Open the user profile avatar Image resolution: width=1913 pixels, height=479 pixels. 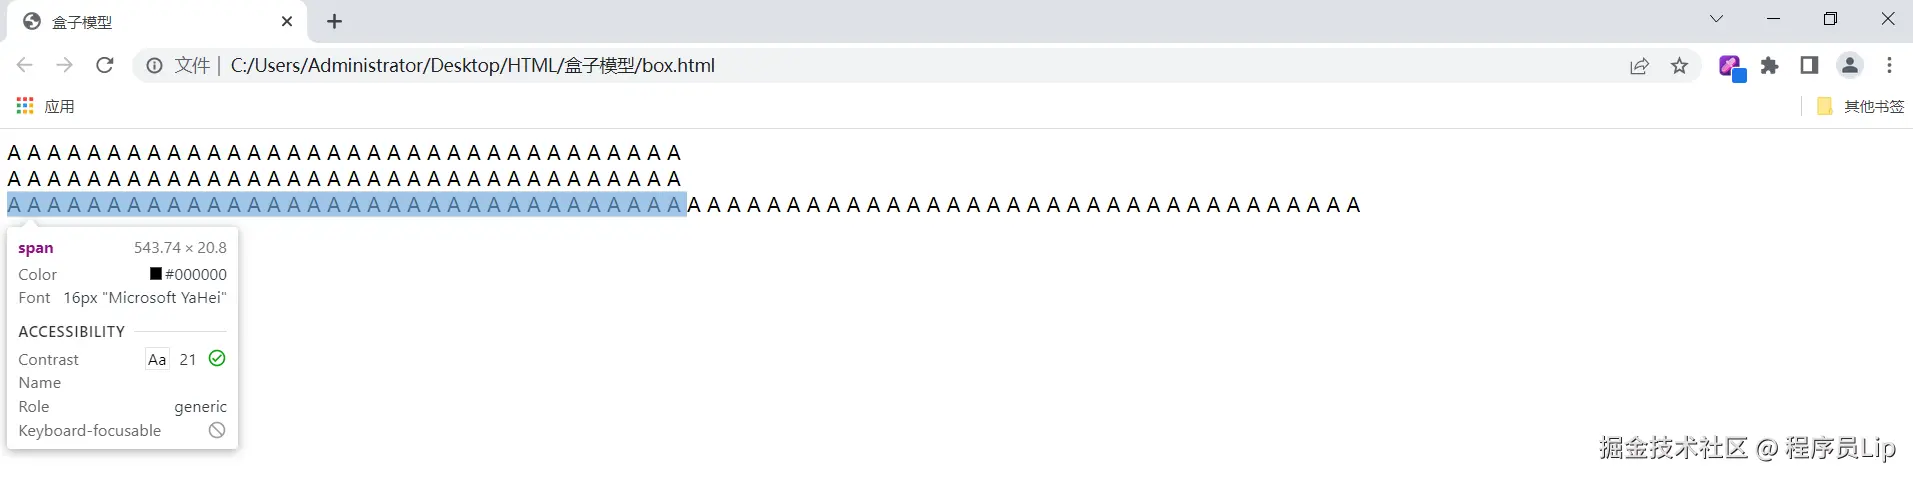pyautogui.click(x=1849, y=65)
